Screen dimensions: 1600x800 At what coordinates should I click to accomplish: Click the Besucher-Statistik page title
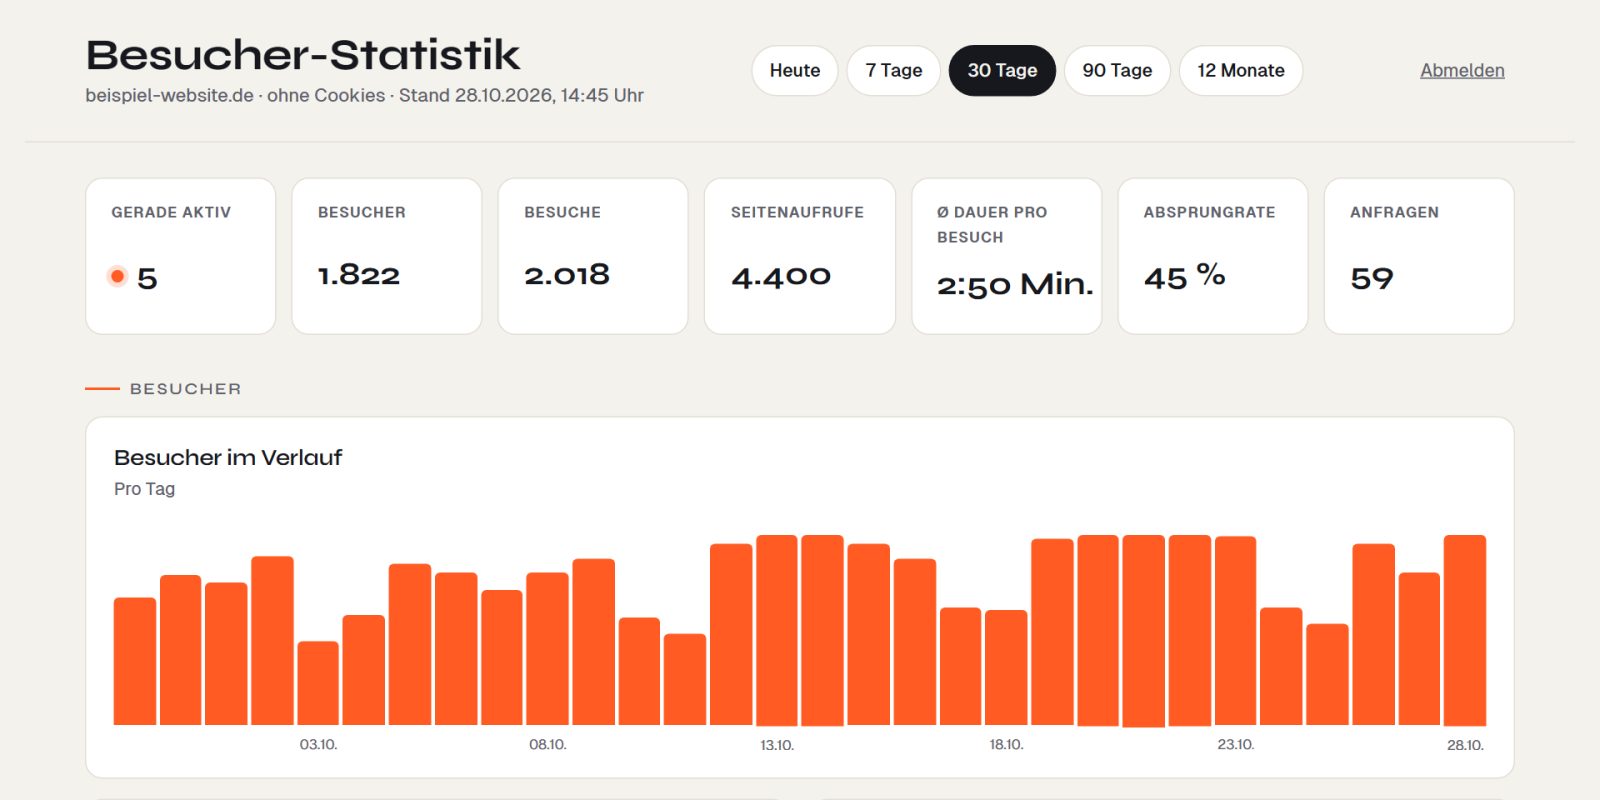tap(303, 55)
